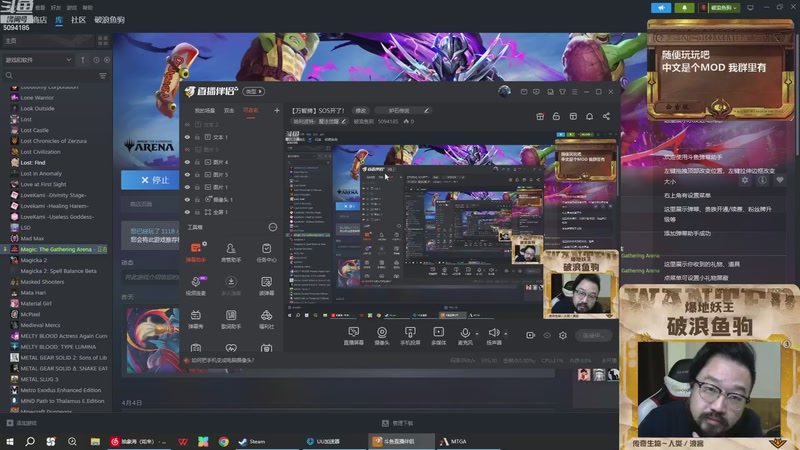The height and width of the screenshot is (450, 800).
Task: Click Windows Start button
Action: click(x=9, y=441)
